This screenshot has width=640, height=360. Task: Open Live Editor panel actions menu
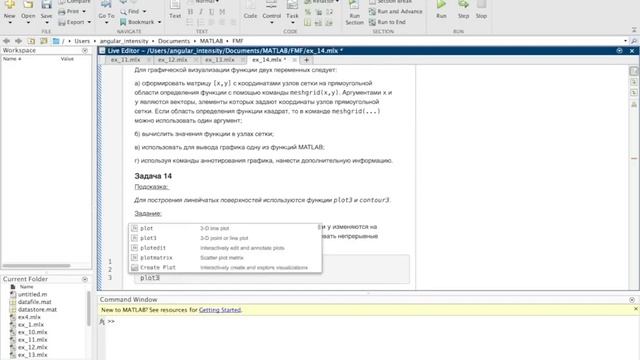coord(620,51)
